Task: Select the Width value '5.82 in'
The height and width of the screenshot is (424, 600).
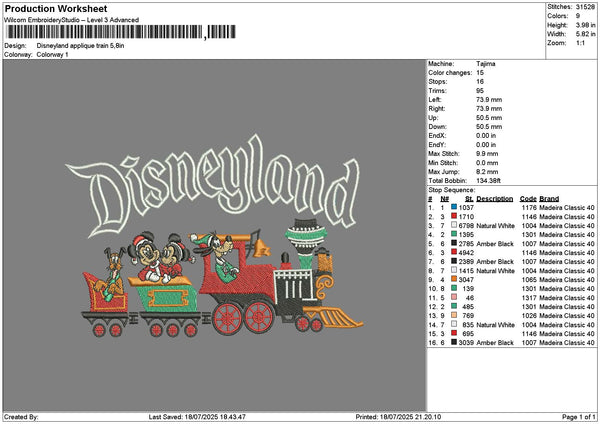Action: [585, 34]
